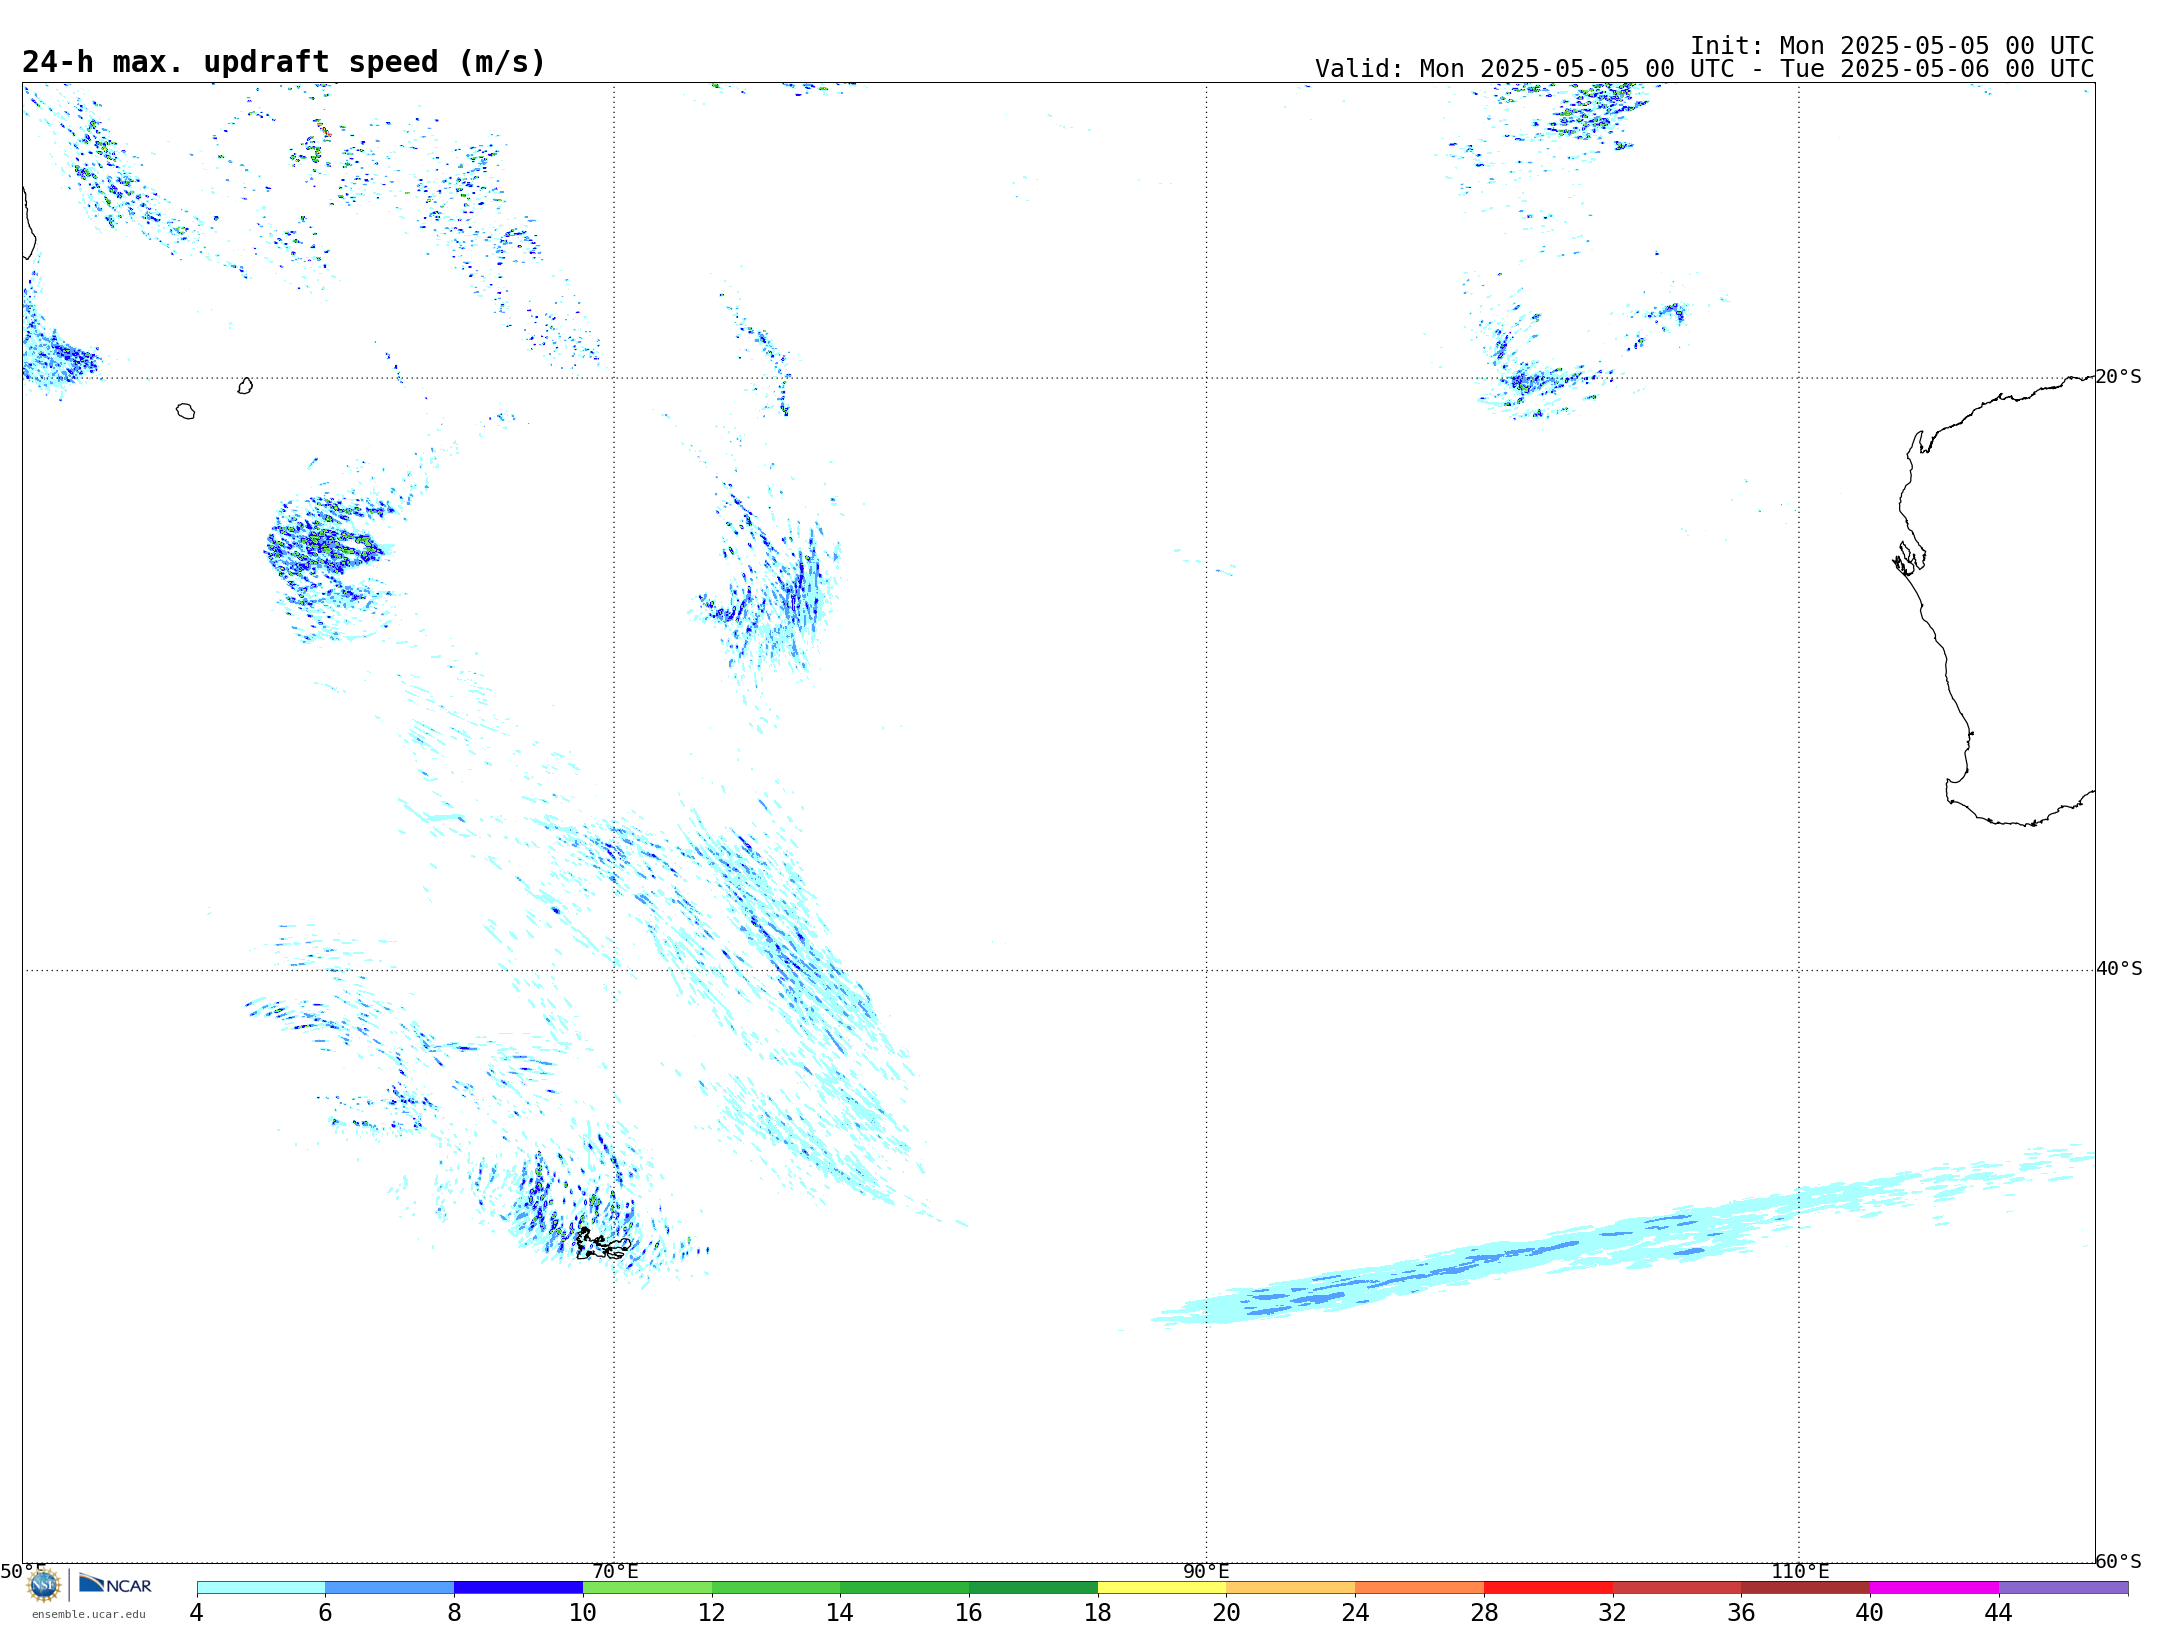Image resolution: width=2160 pixels, height=1626 pixels.
Task: Click the bright red 28-32 colorbar segment
Action: point(1548,1587)
